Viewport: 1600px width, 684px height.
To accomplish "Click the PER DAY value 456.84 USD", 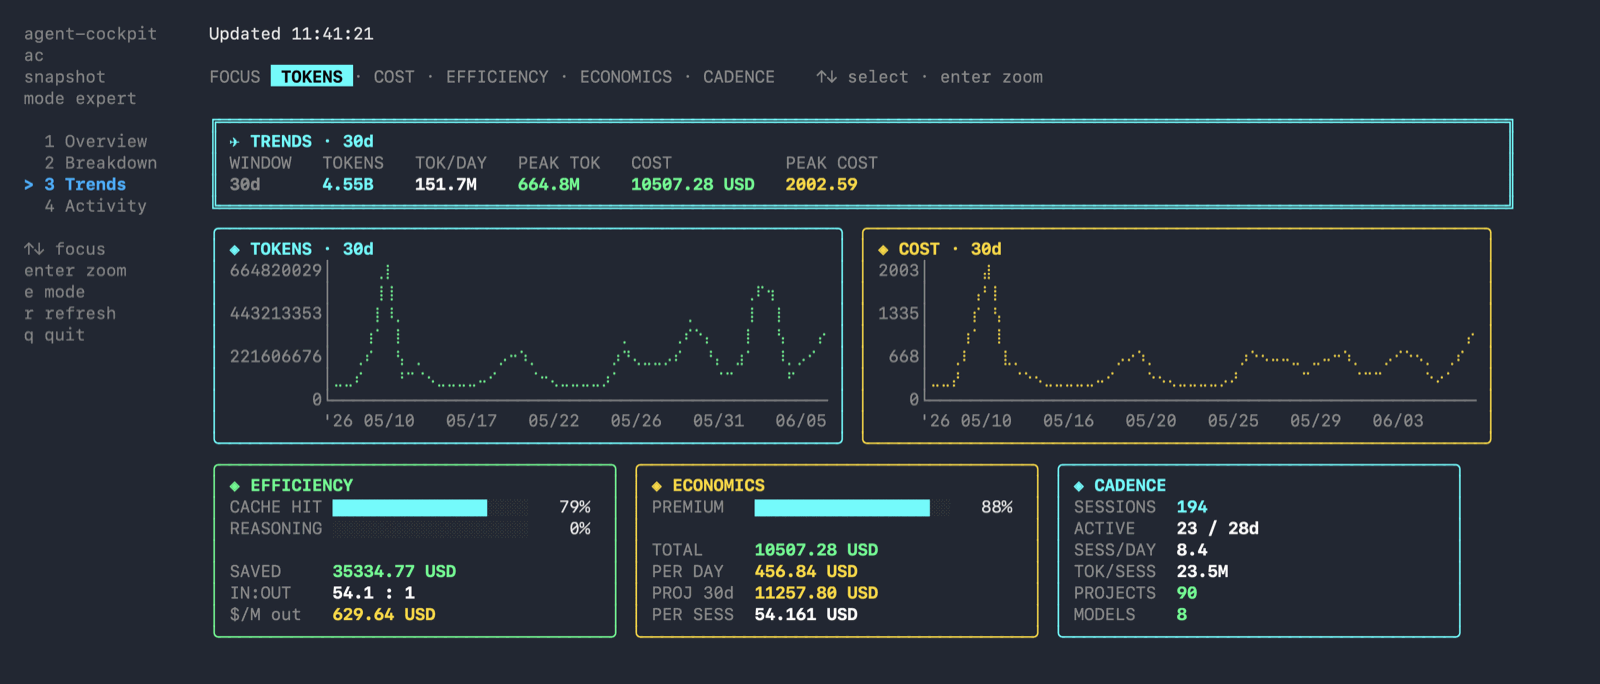I will 806,572.
